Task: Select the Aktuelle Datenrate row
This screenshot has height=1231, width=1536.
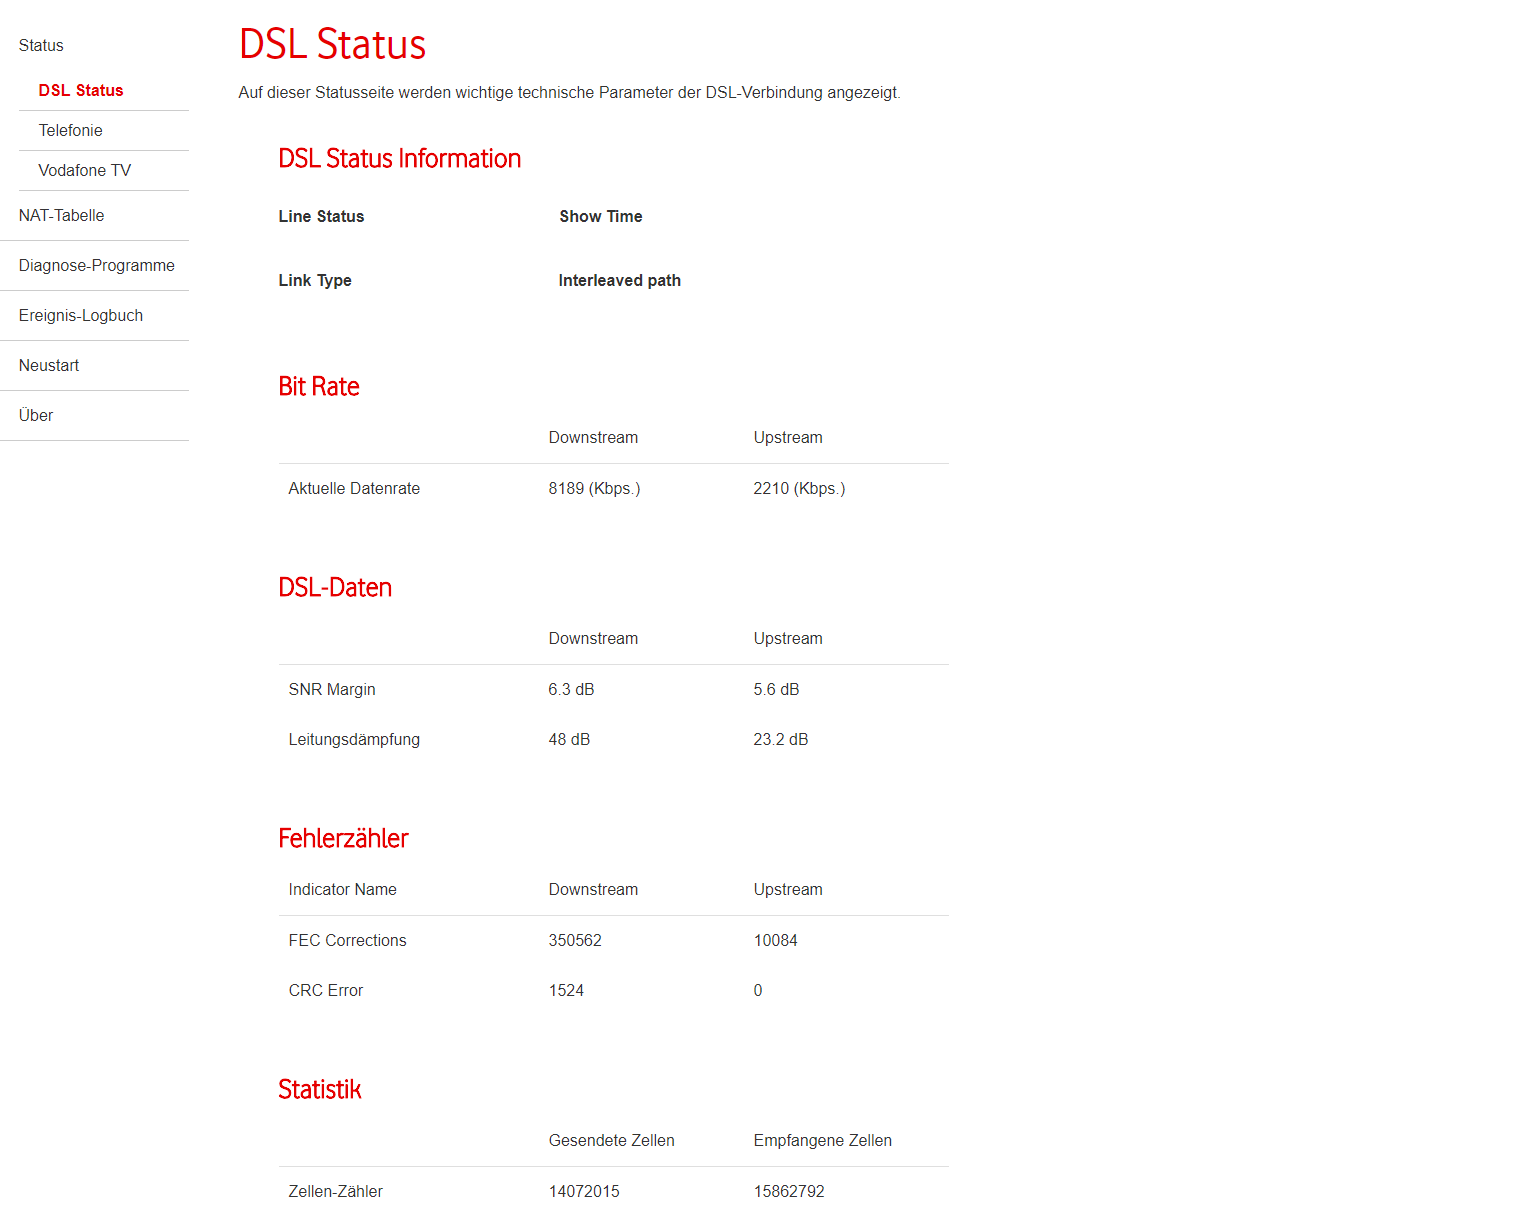Action: [354, 488]
